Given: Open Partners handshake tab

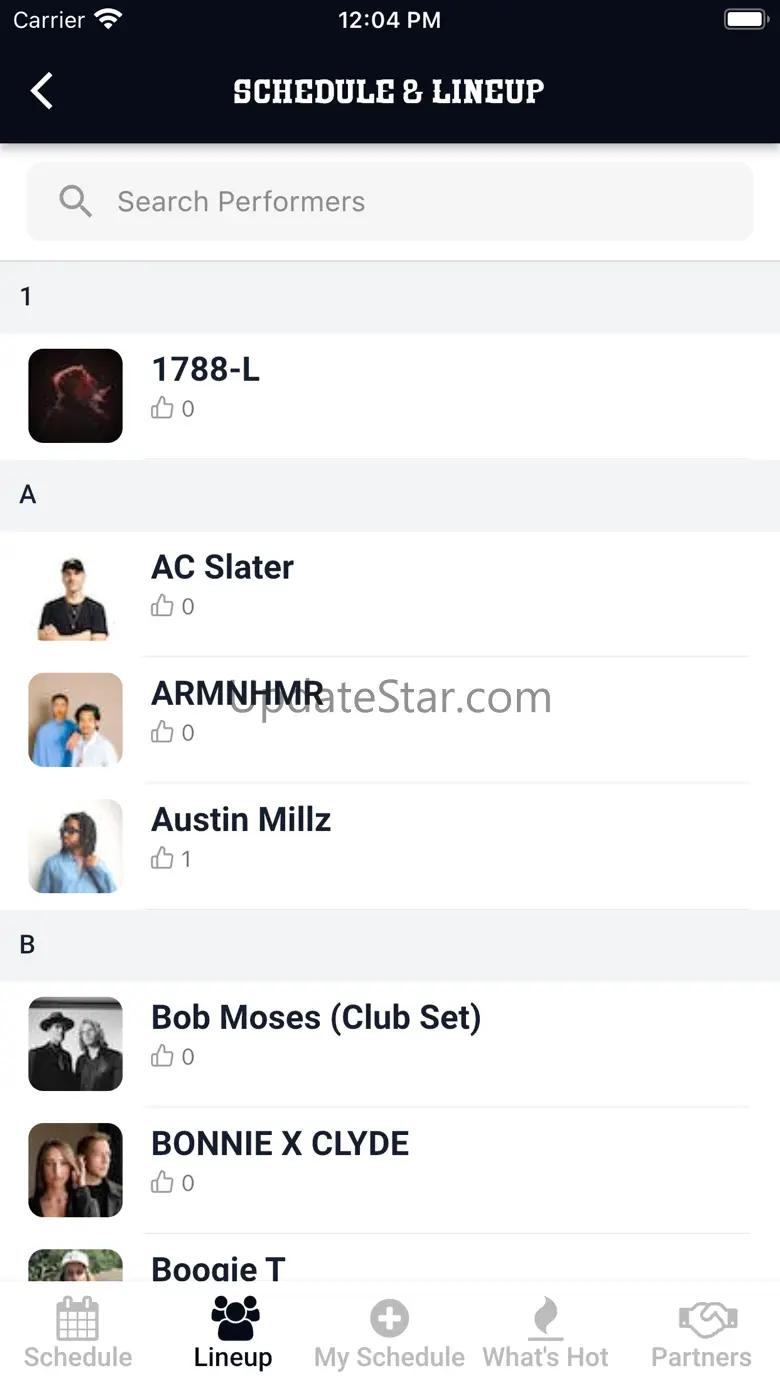Looking at the screenshot, I should click(x=701, y=1332).
